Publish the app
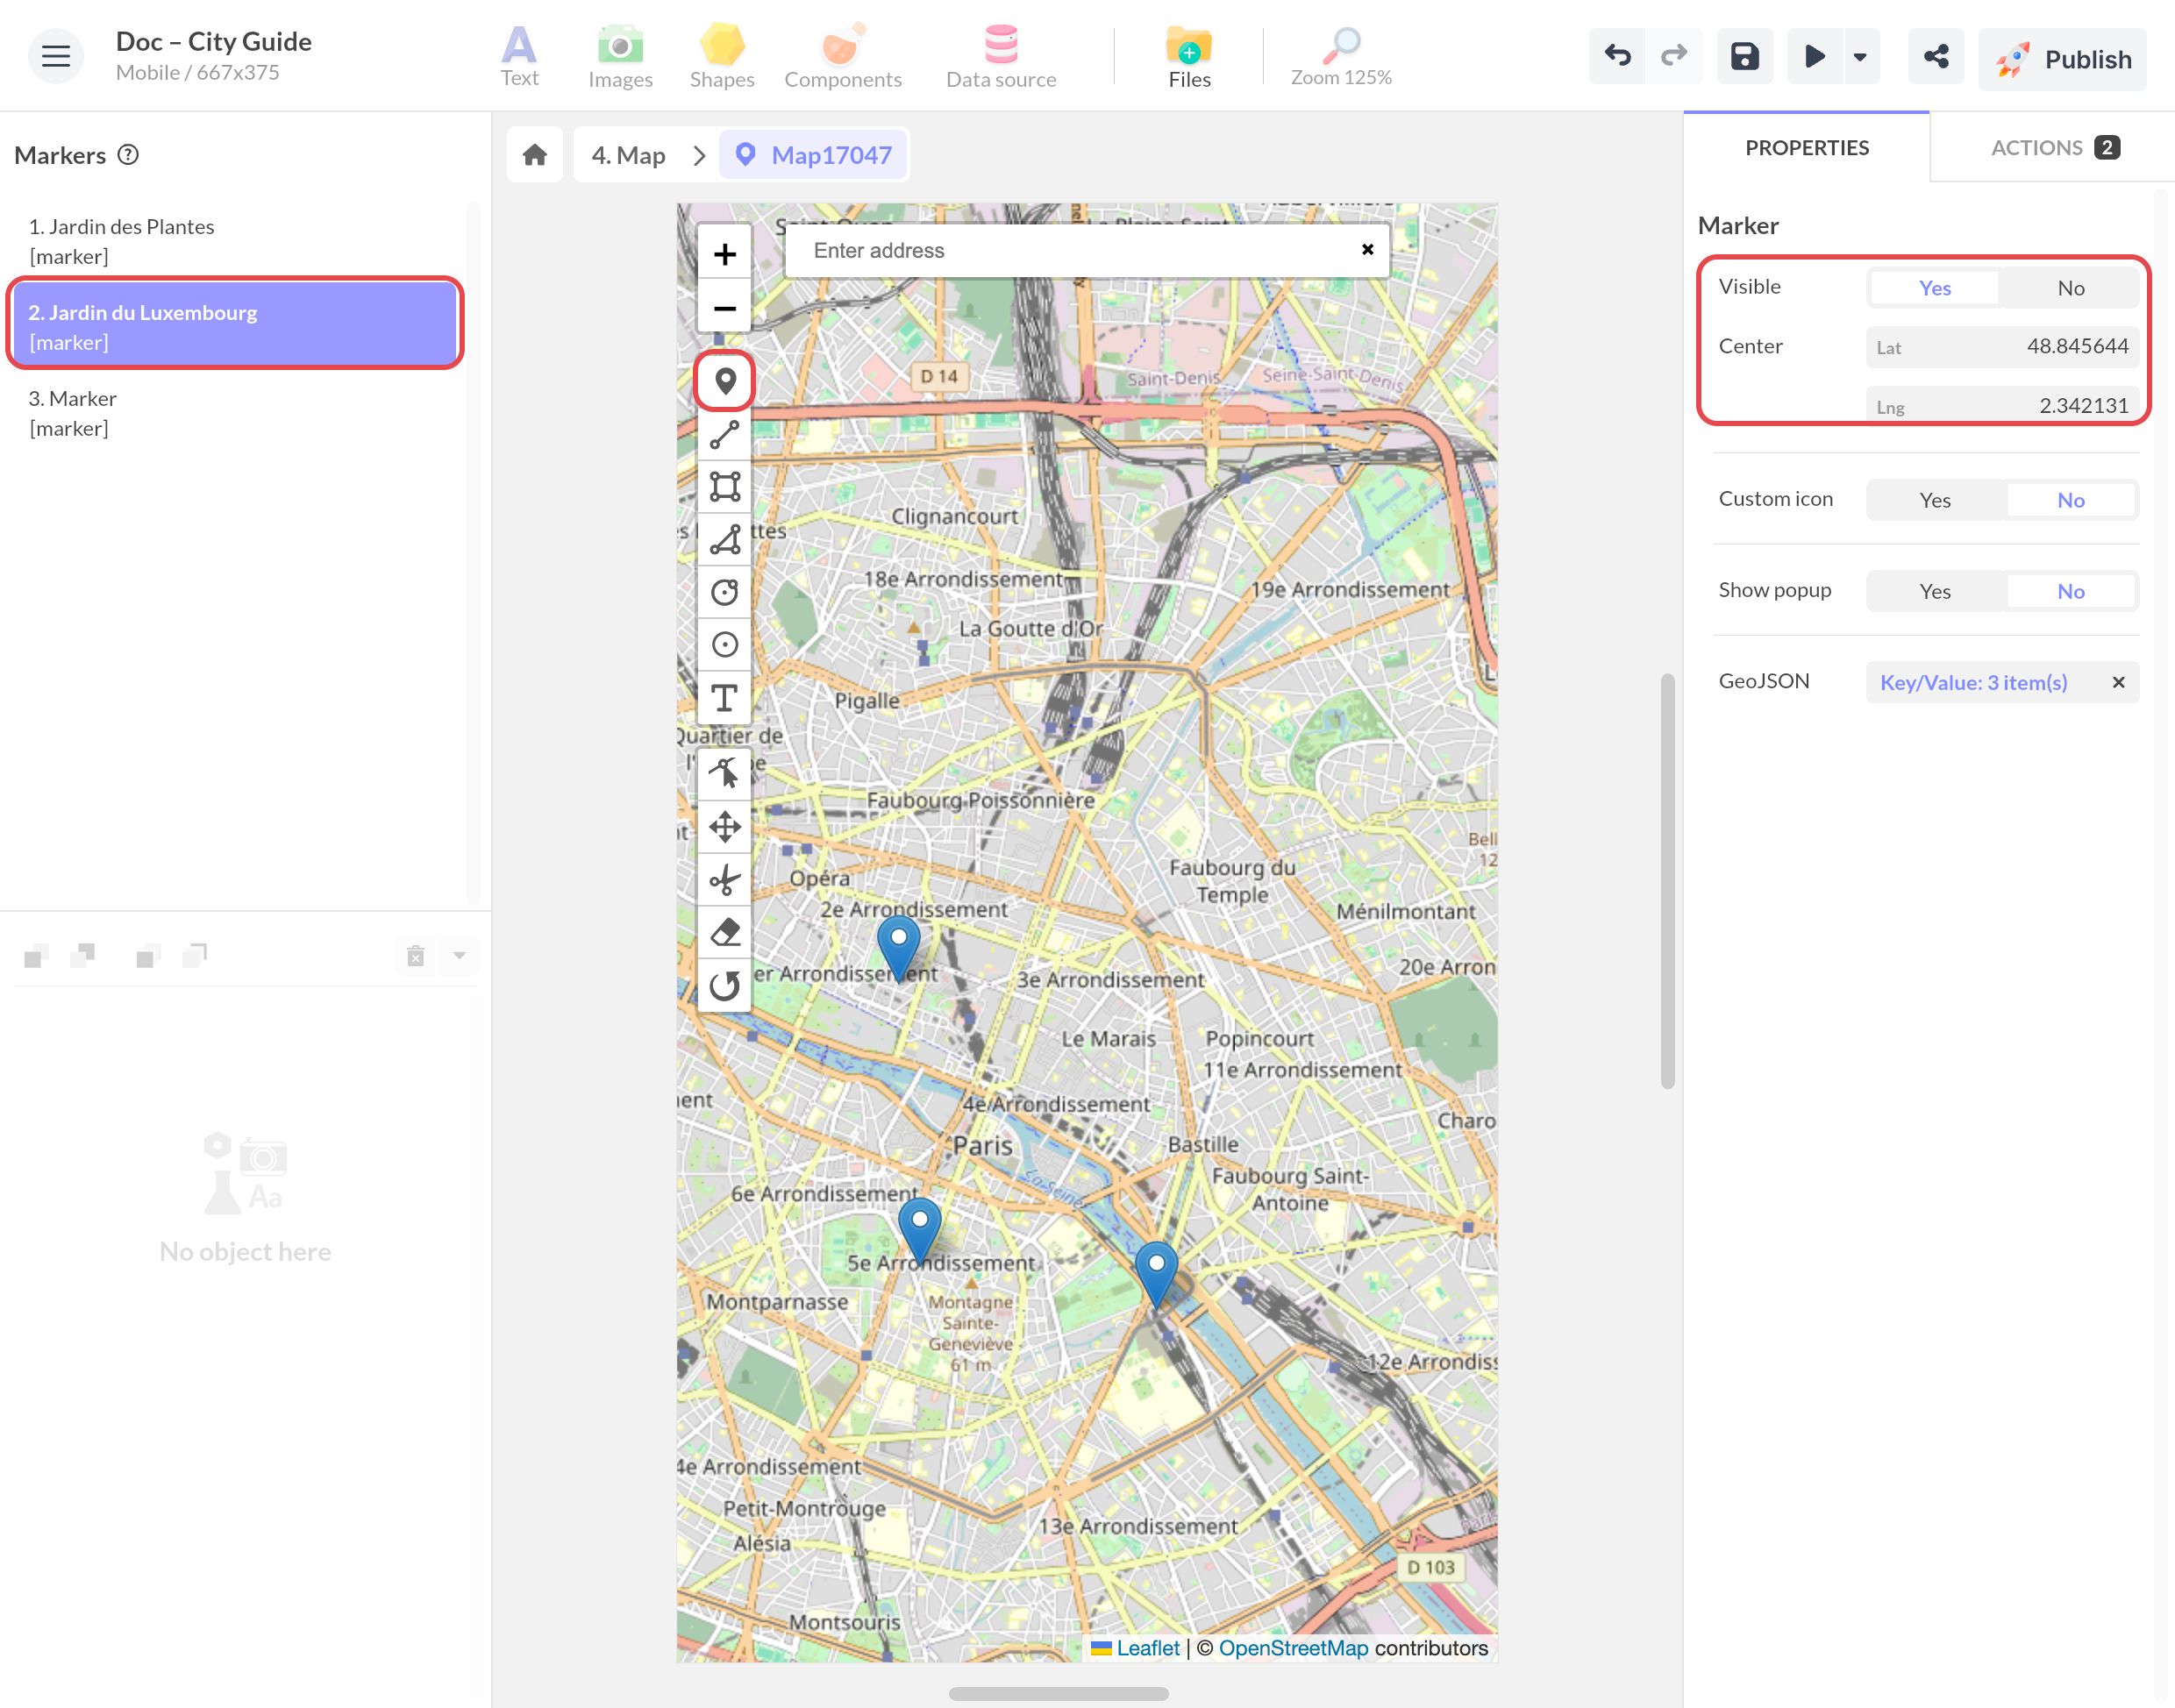 click(x=2062, y=59)
